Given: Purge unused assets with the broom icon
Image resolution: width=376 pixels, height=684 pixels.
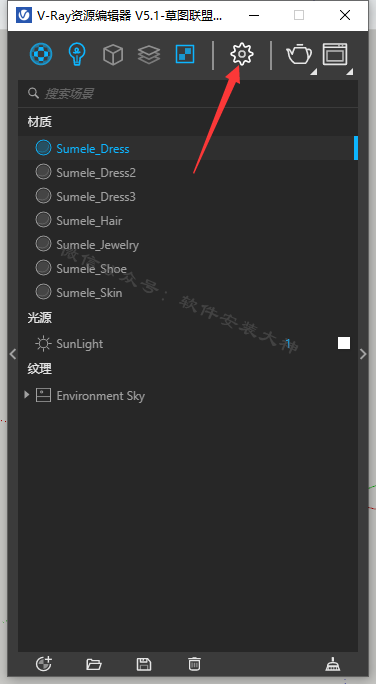Looking at the screenshot, I should point(333,664).
